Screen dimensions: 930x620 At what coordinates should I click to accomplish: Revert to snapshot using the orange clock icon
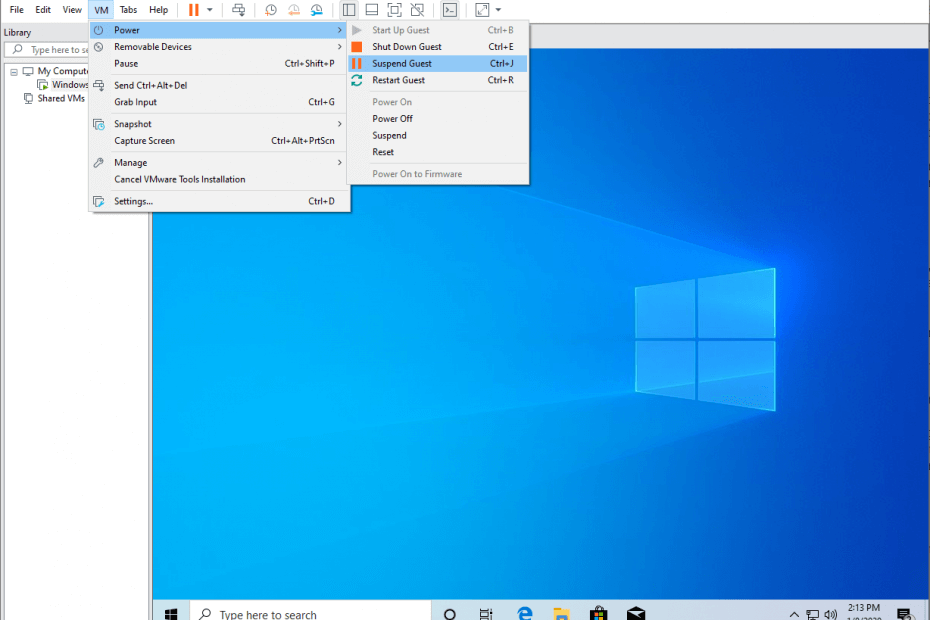(x=294, y=10)
